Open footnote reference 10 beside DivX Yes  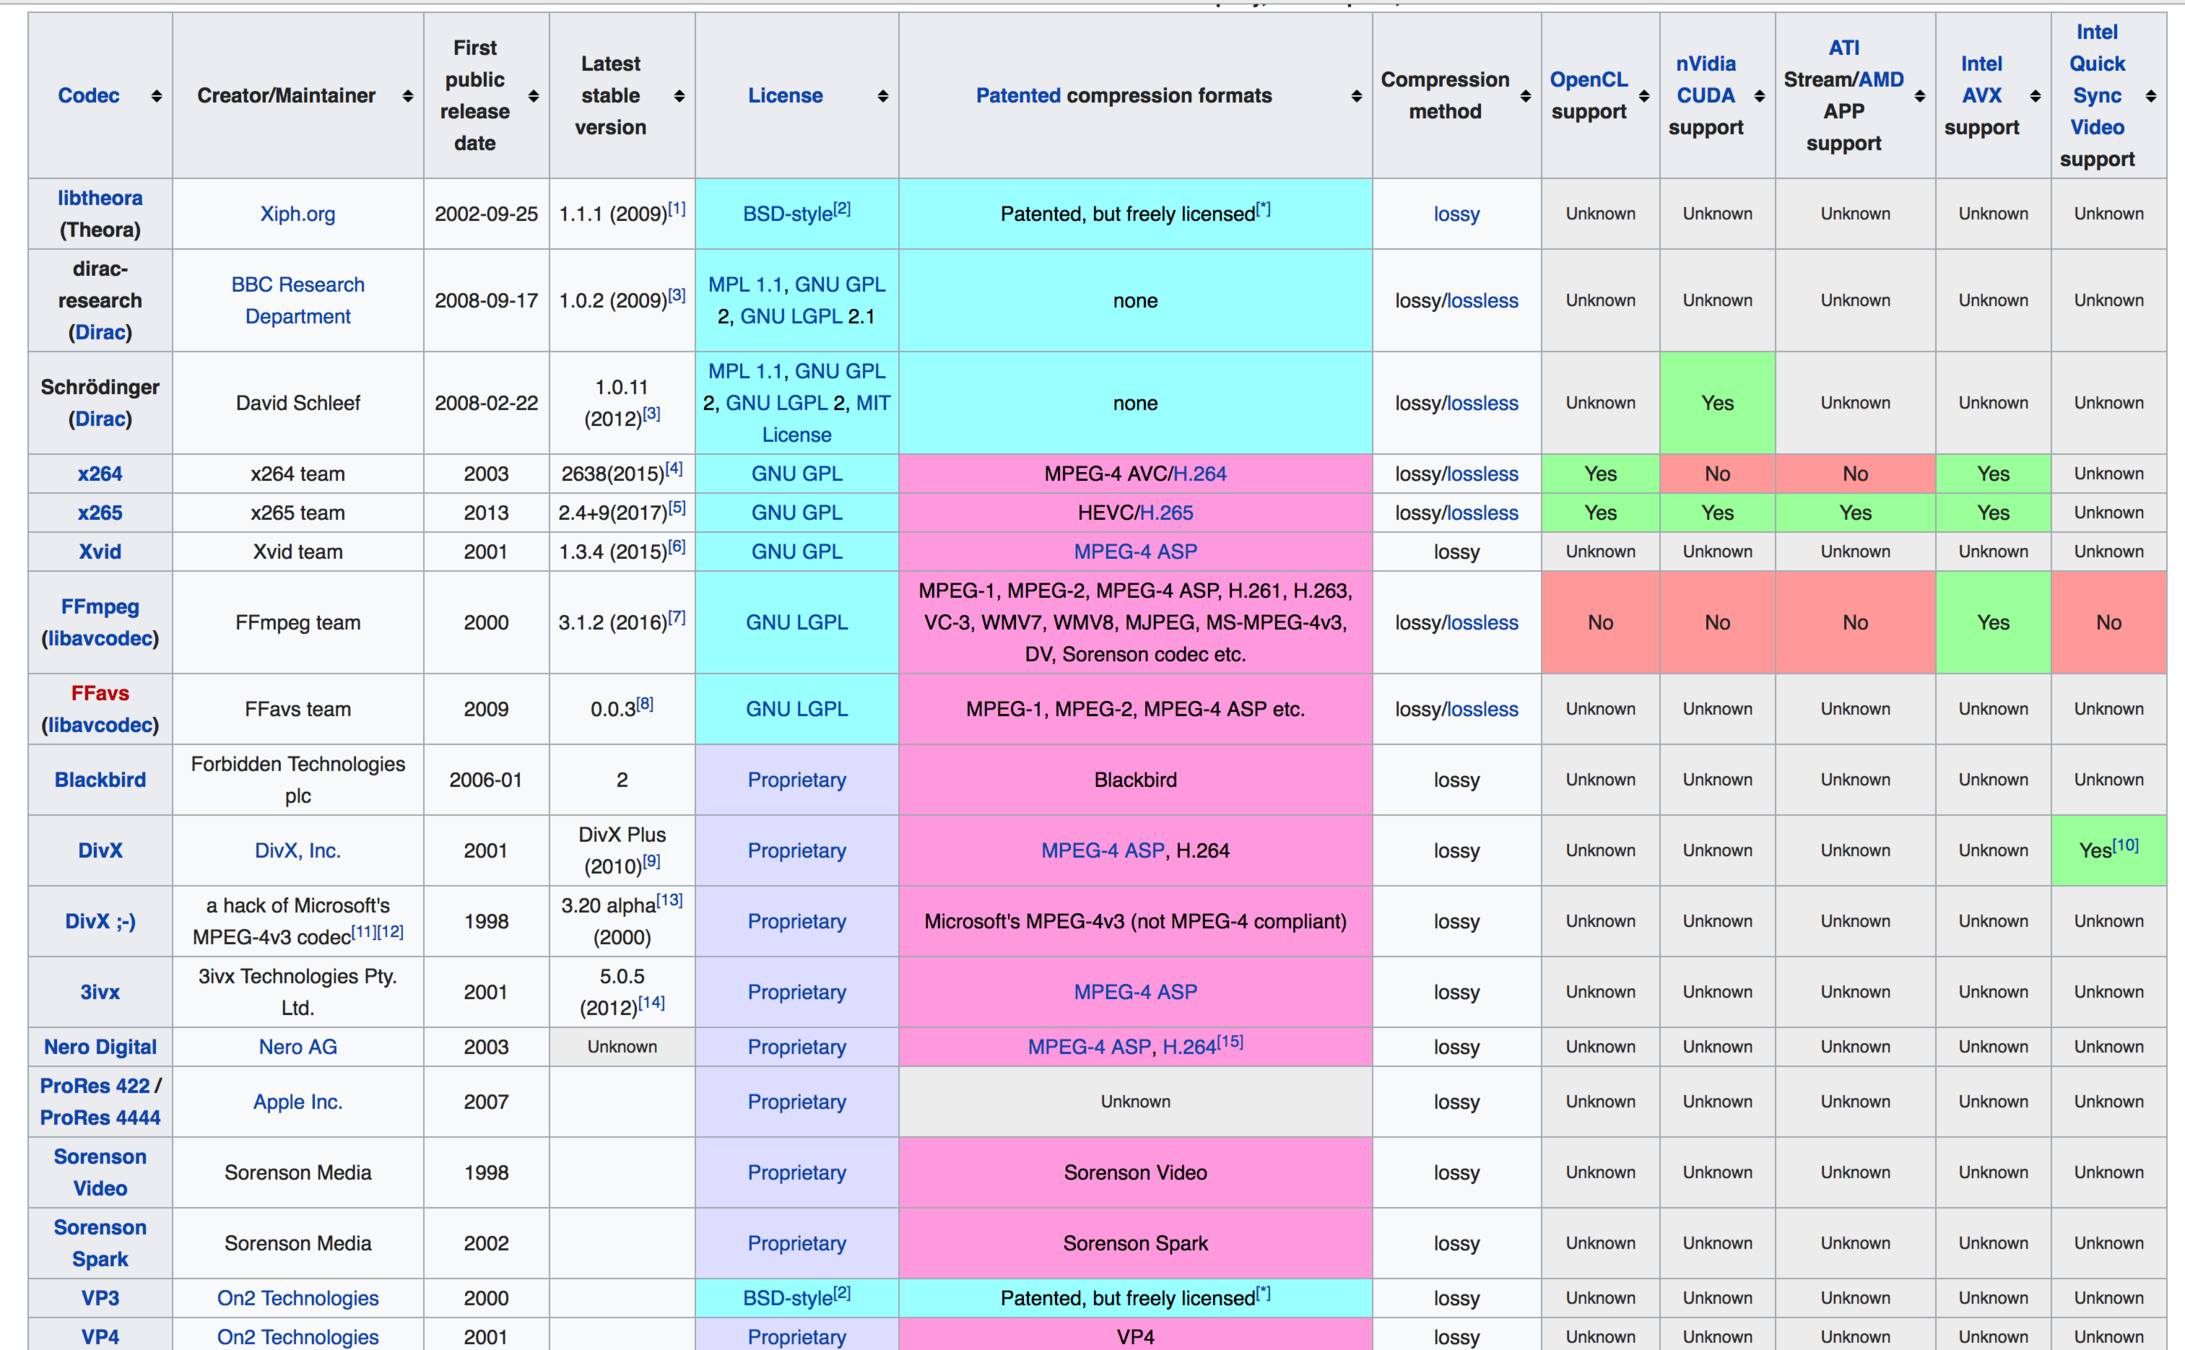click(x=2126, y=845)
